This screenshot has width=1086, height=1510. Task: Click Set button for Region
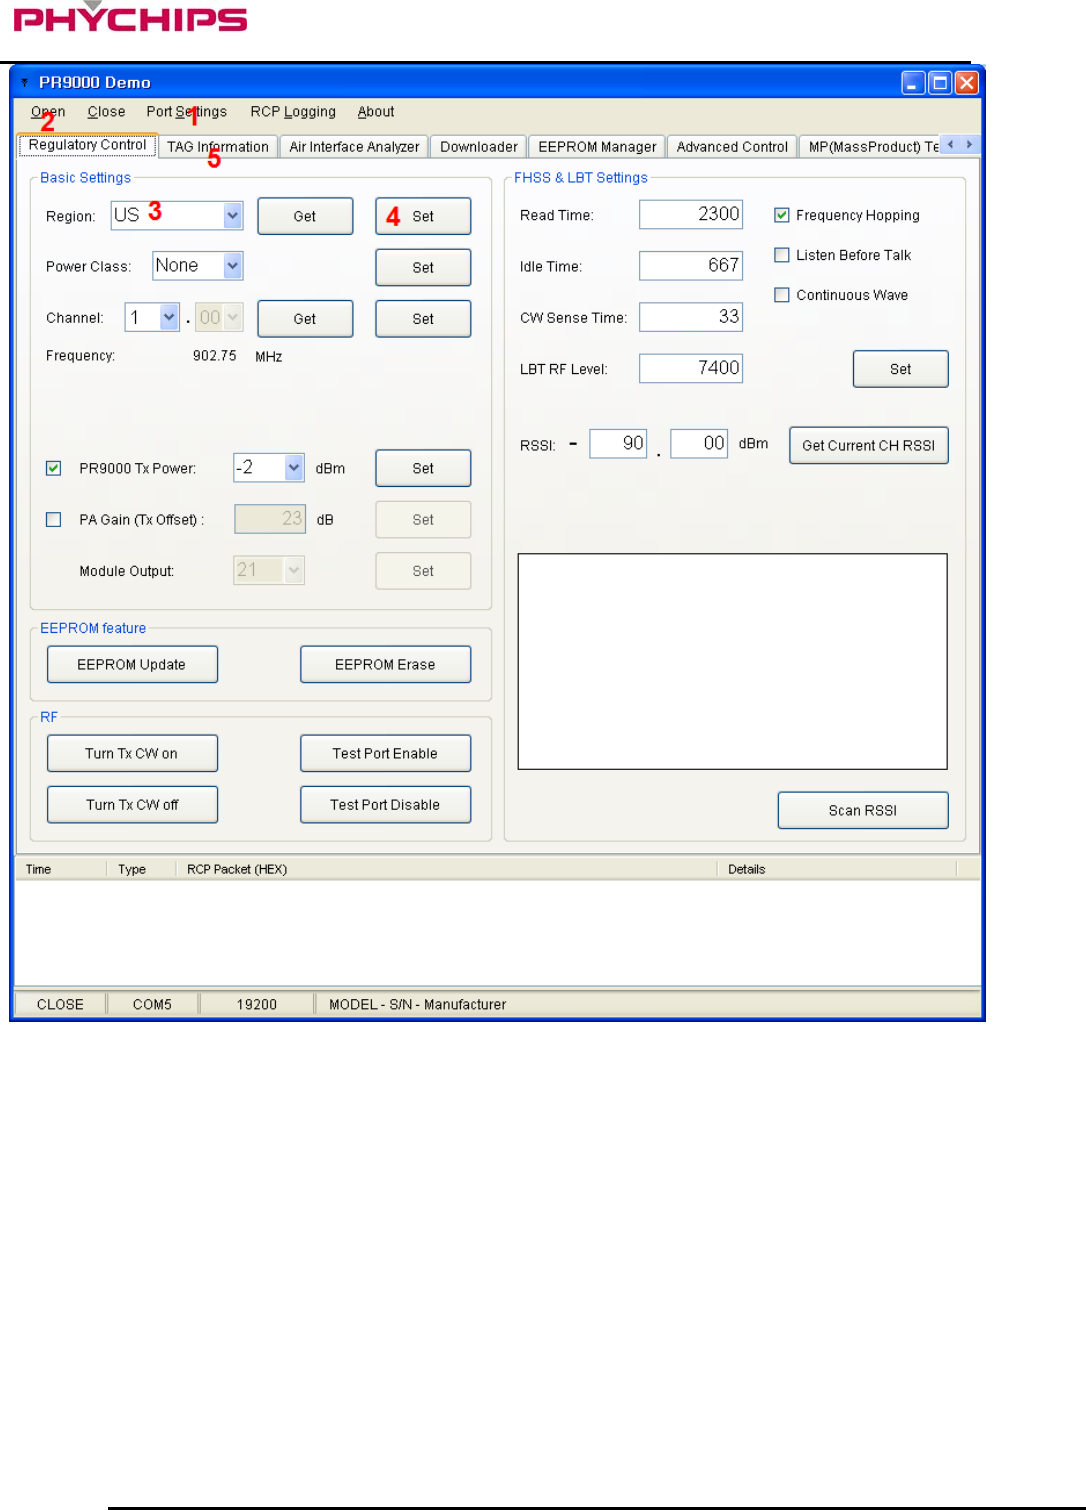(x=423, y=216)
